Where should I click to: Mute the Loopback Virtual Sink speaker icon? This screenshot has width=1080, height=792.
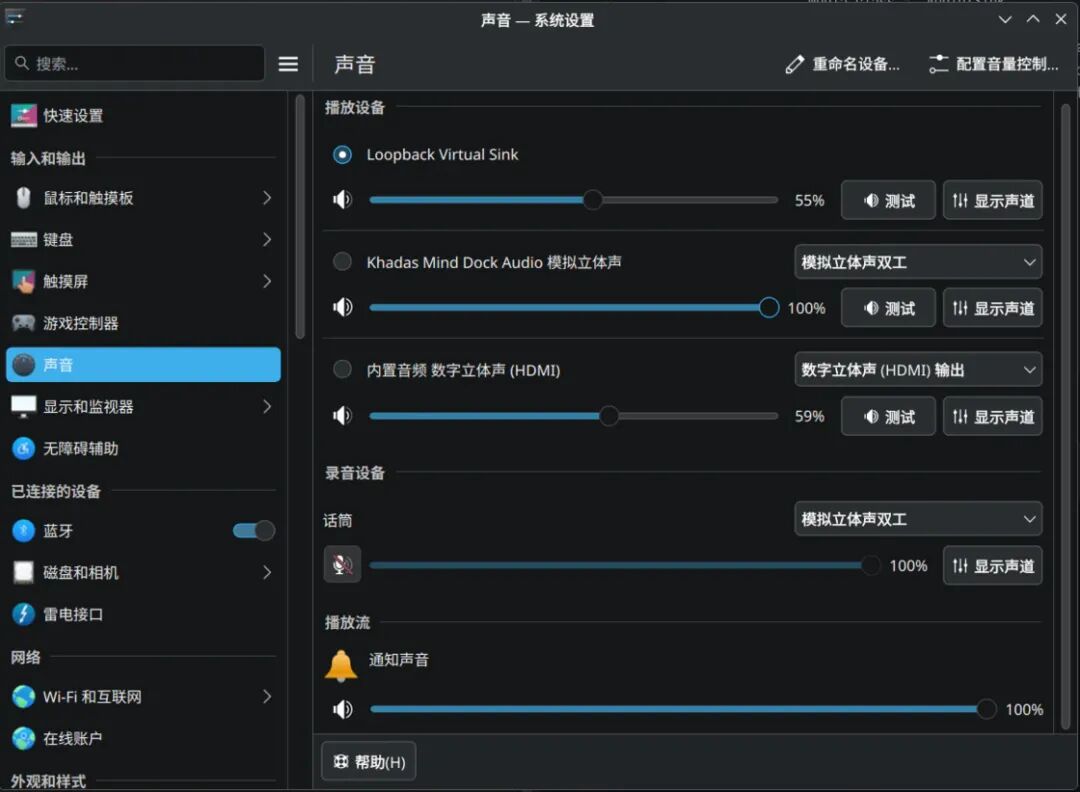click(x=342, y=200)
